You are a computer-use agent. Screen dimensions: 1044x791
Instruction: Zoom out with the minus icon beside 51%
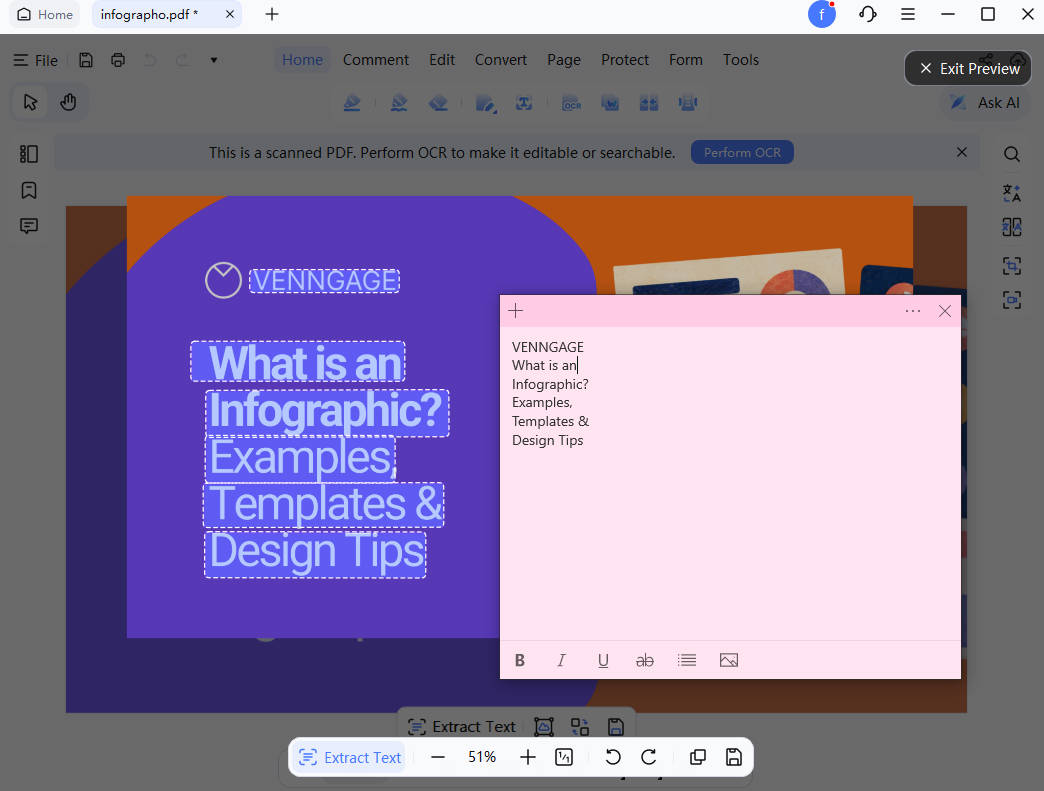(437, 757)
